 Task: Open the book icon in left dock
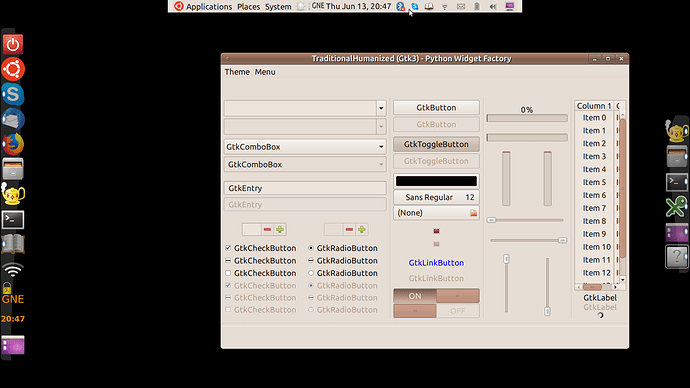pyautogui.click(x=13, y=244)
